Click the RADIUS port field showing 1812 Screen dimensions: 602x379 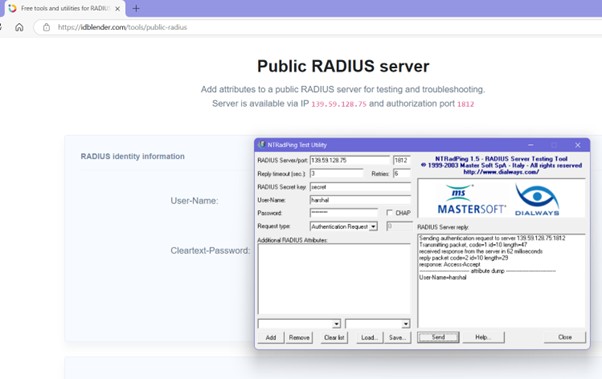click(x=402, y=161)
